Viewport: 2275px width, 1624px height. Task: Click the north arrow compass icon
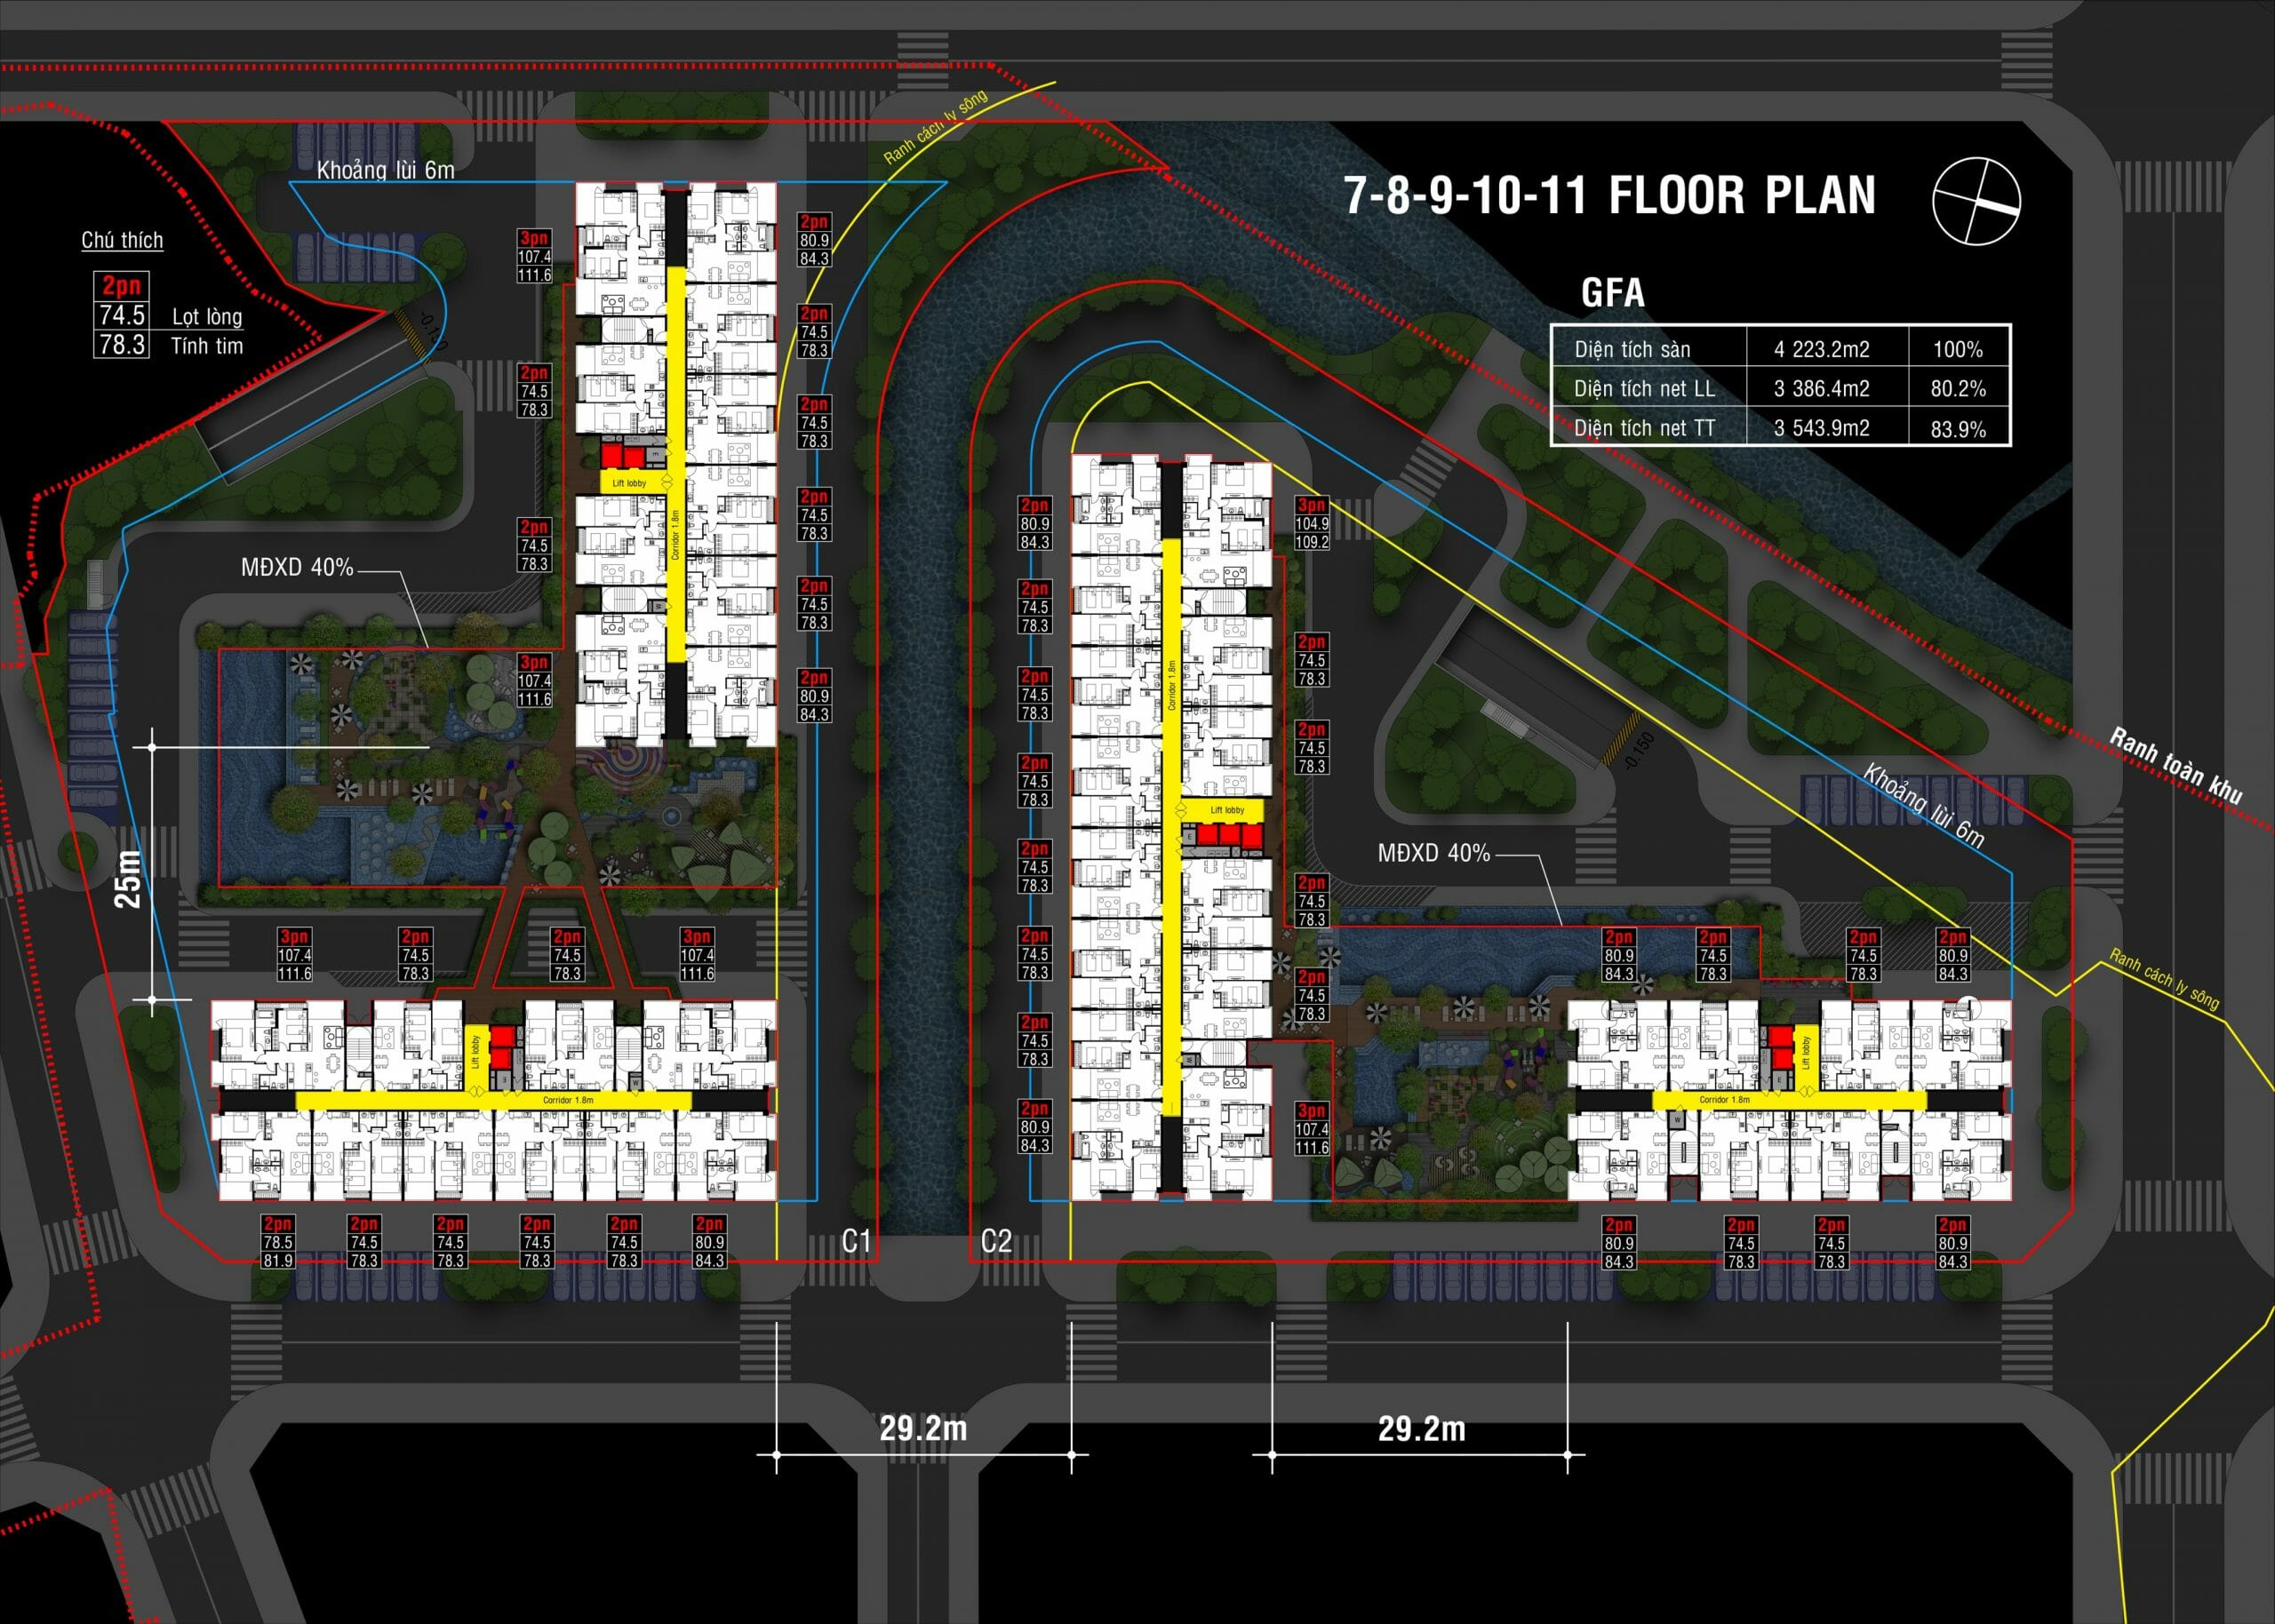pyautogui.click(x=1976, y=201)
